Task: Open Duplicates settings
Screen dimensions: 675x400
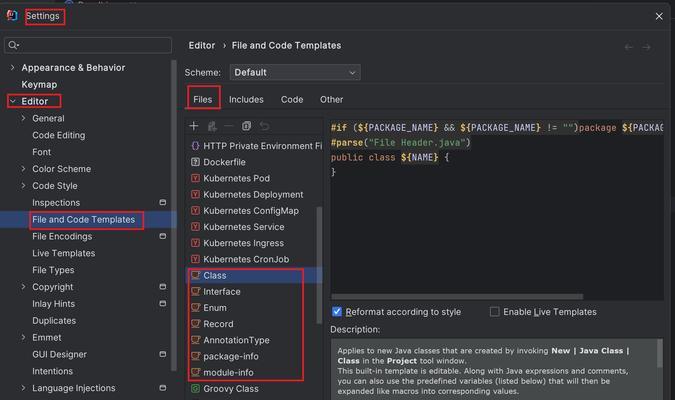Action: pos(54,321)
